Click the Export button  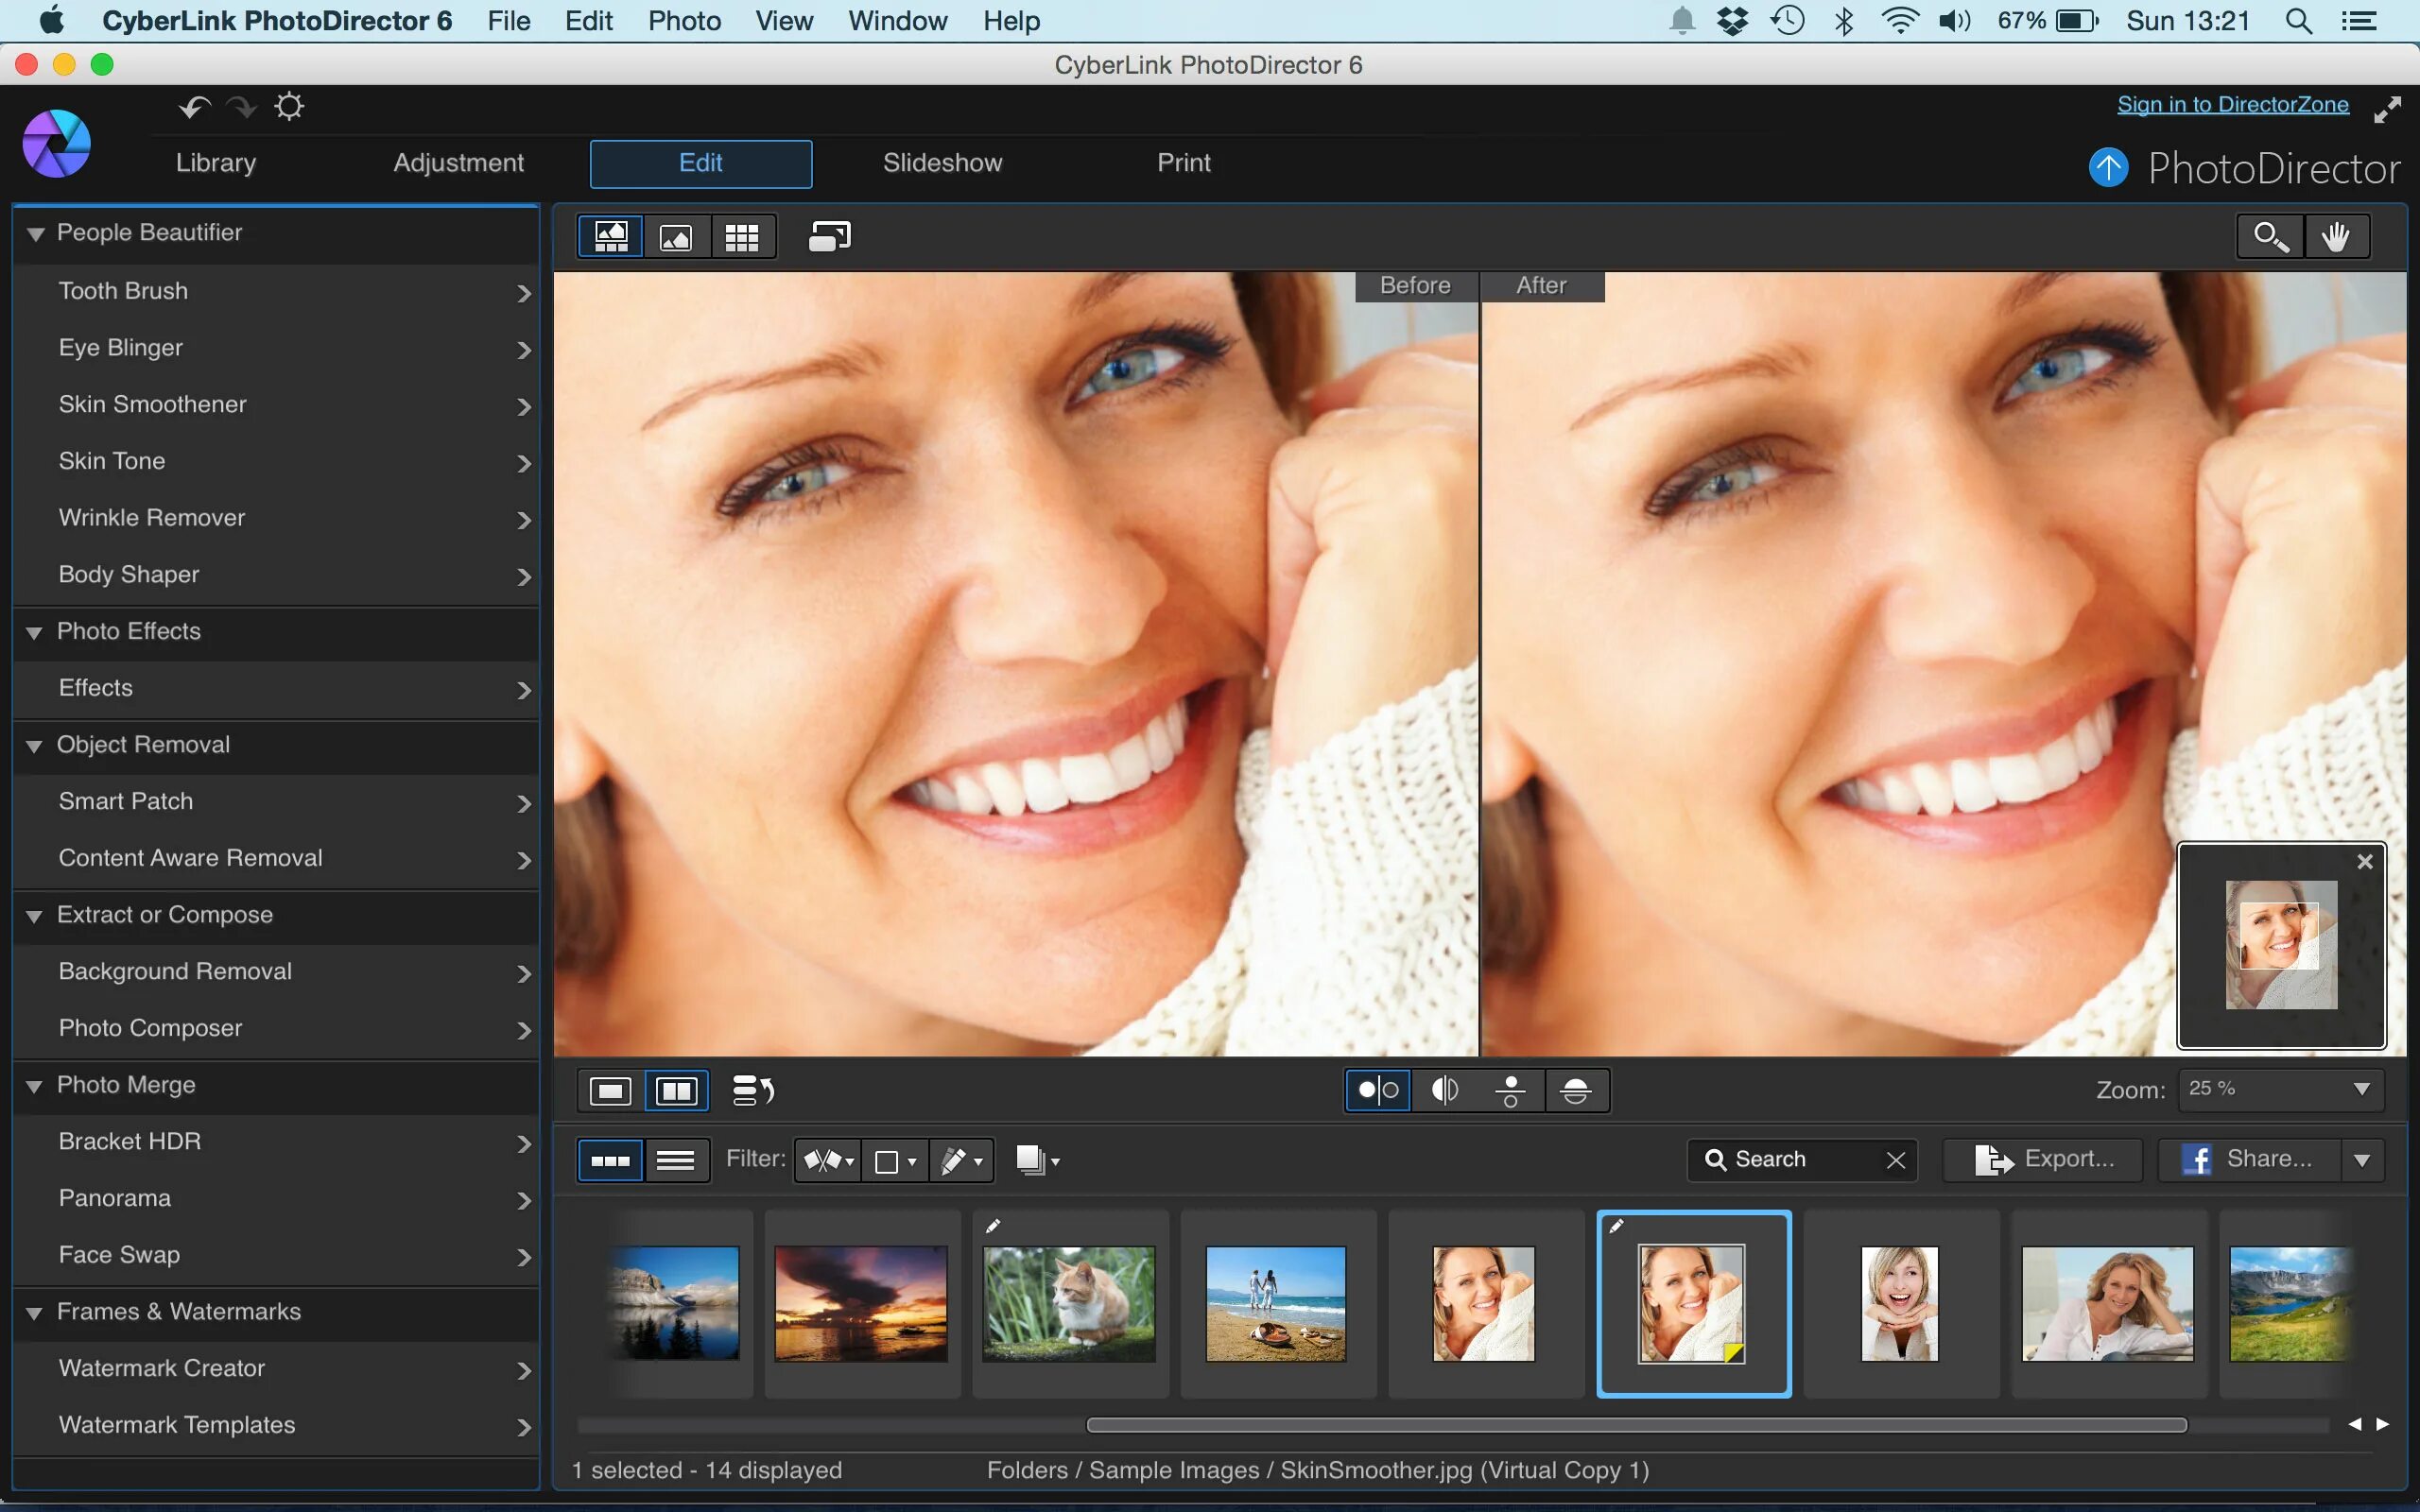2048,1159
